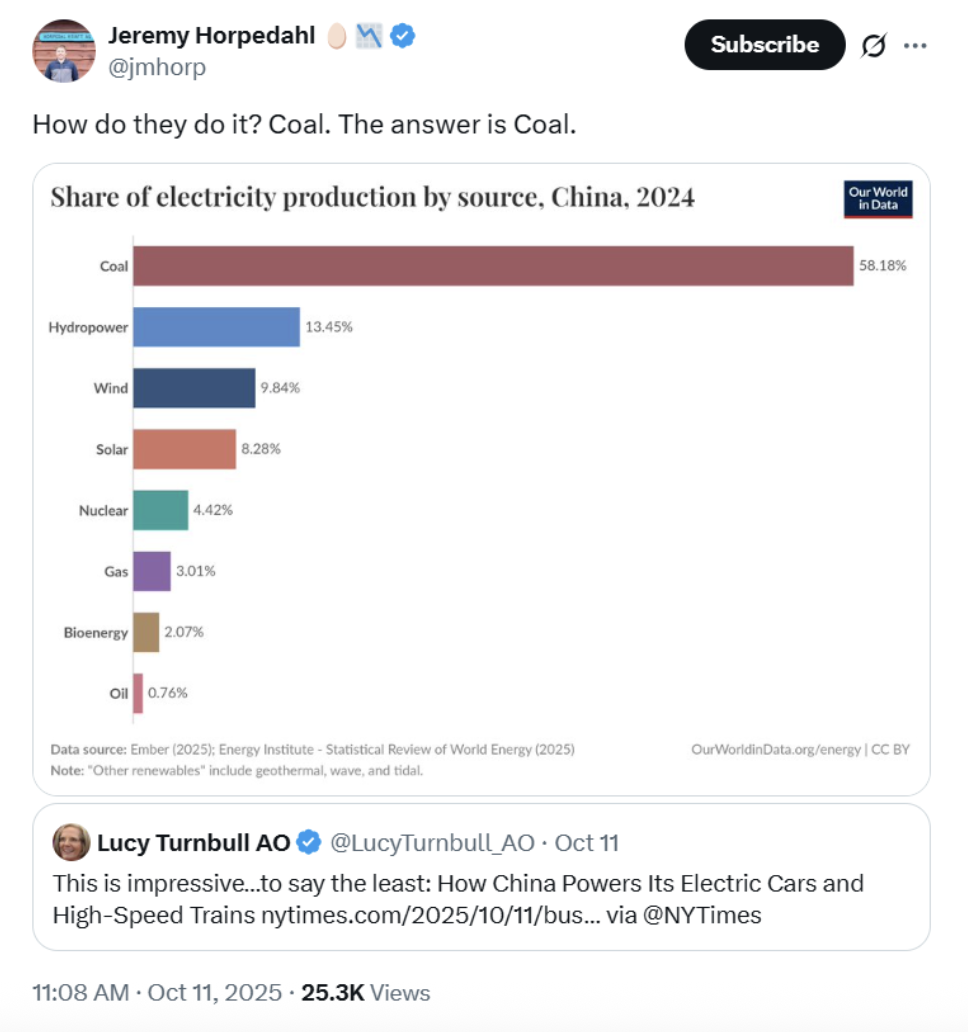968x1032 pixels.
Task: Click the chart title to open the image
Action: [372, 197]
